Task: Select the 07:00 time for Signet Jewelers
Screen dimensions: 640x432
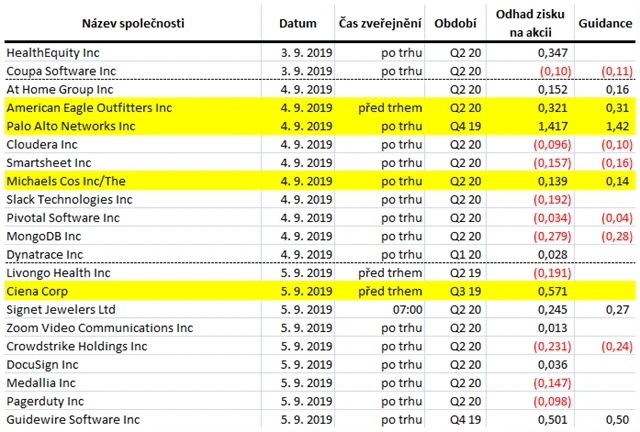Action: pos(407,310)
